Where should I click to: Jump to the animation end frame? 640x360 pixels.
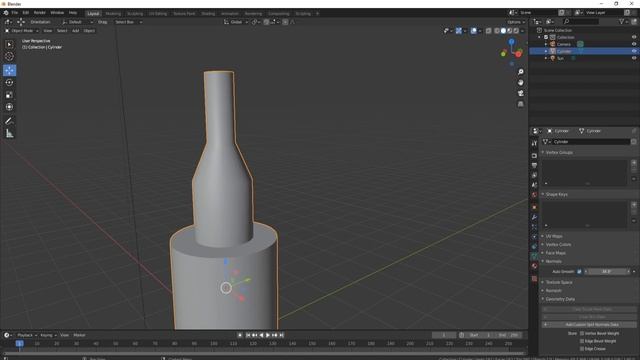click(x=281, y=335)
